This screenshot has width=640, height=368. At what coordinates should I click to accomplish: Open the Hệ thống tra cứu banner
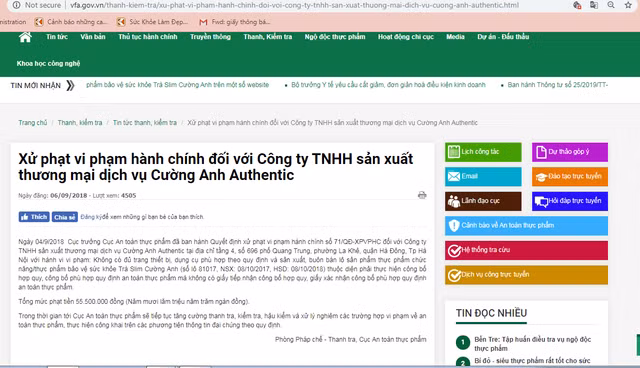pos(526,250)
